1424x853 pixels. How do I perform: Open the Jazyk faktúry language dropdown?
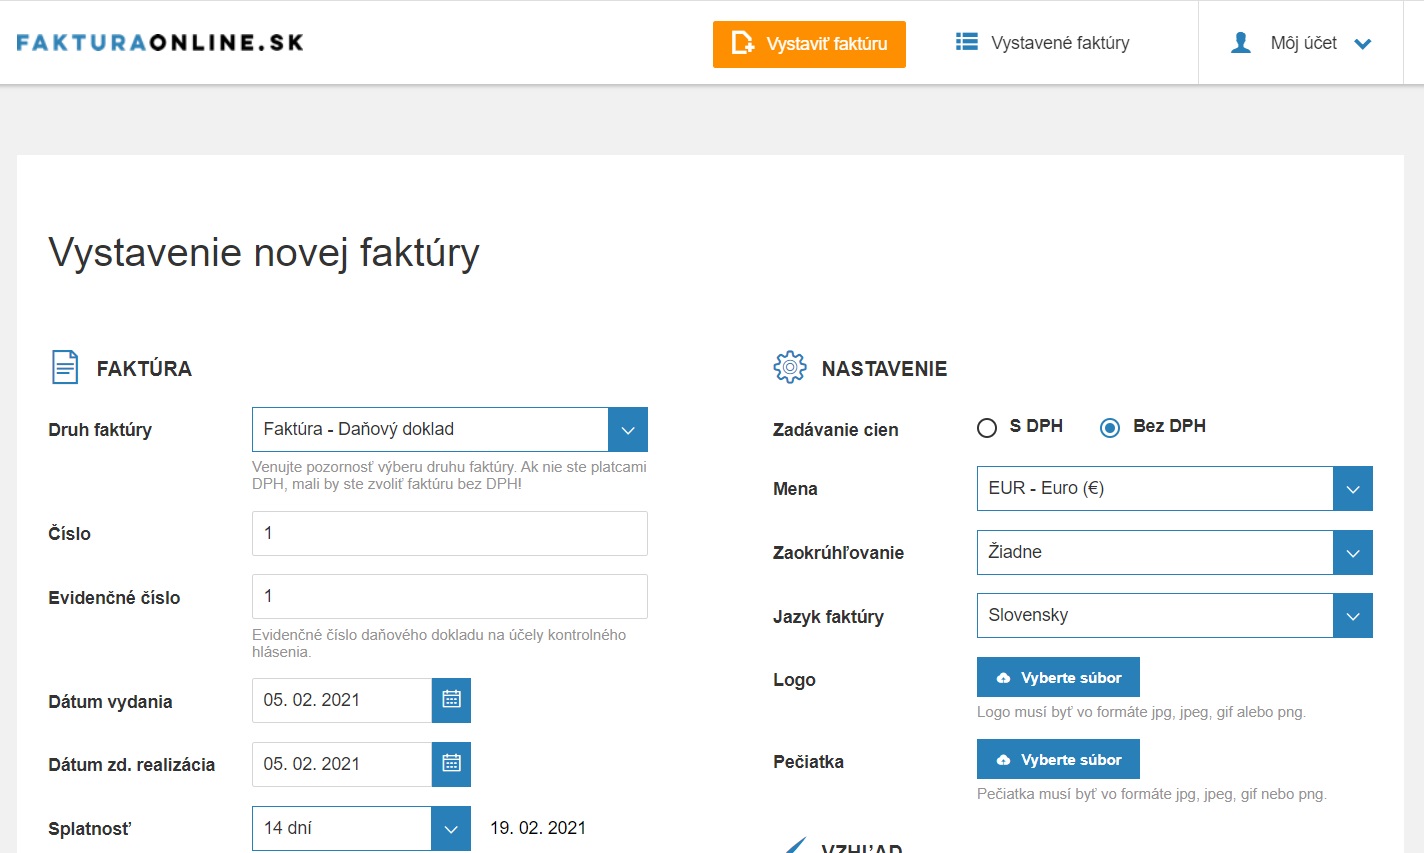tap(1352, 616)
